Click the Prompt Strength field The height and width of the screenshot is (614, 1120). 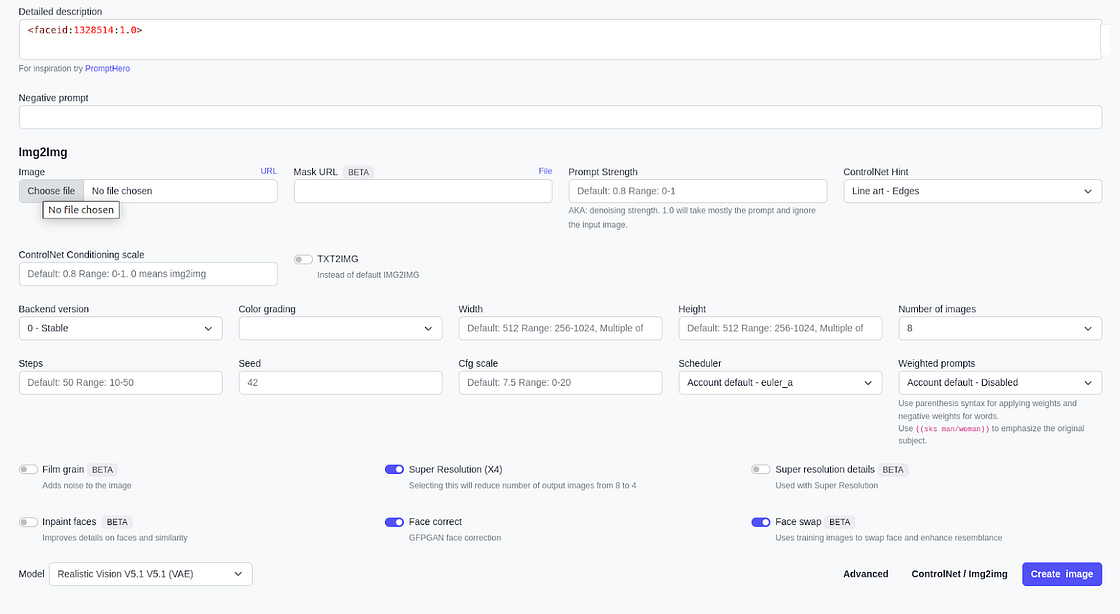pos(698,191)
